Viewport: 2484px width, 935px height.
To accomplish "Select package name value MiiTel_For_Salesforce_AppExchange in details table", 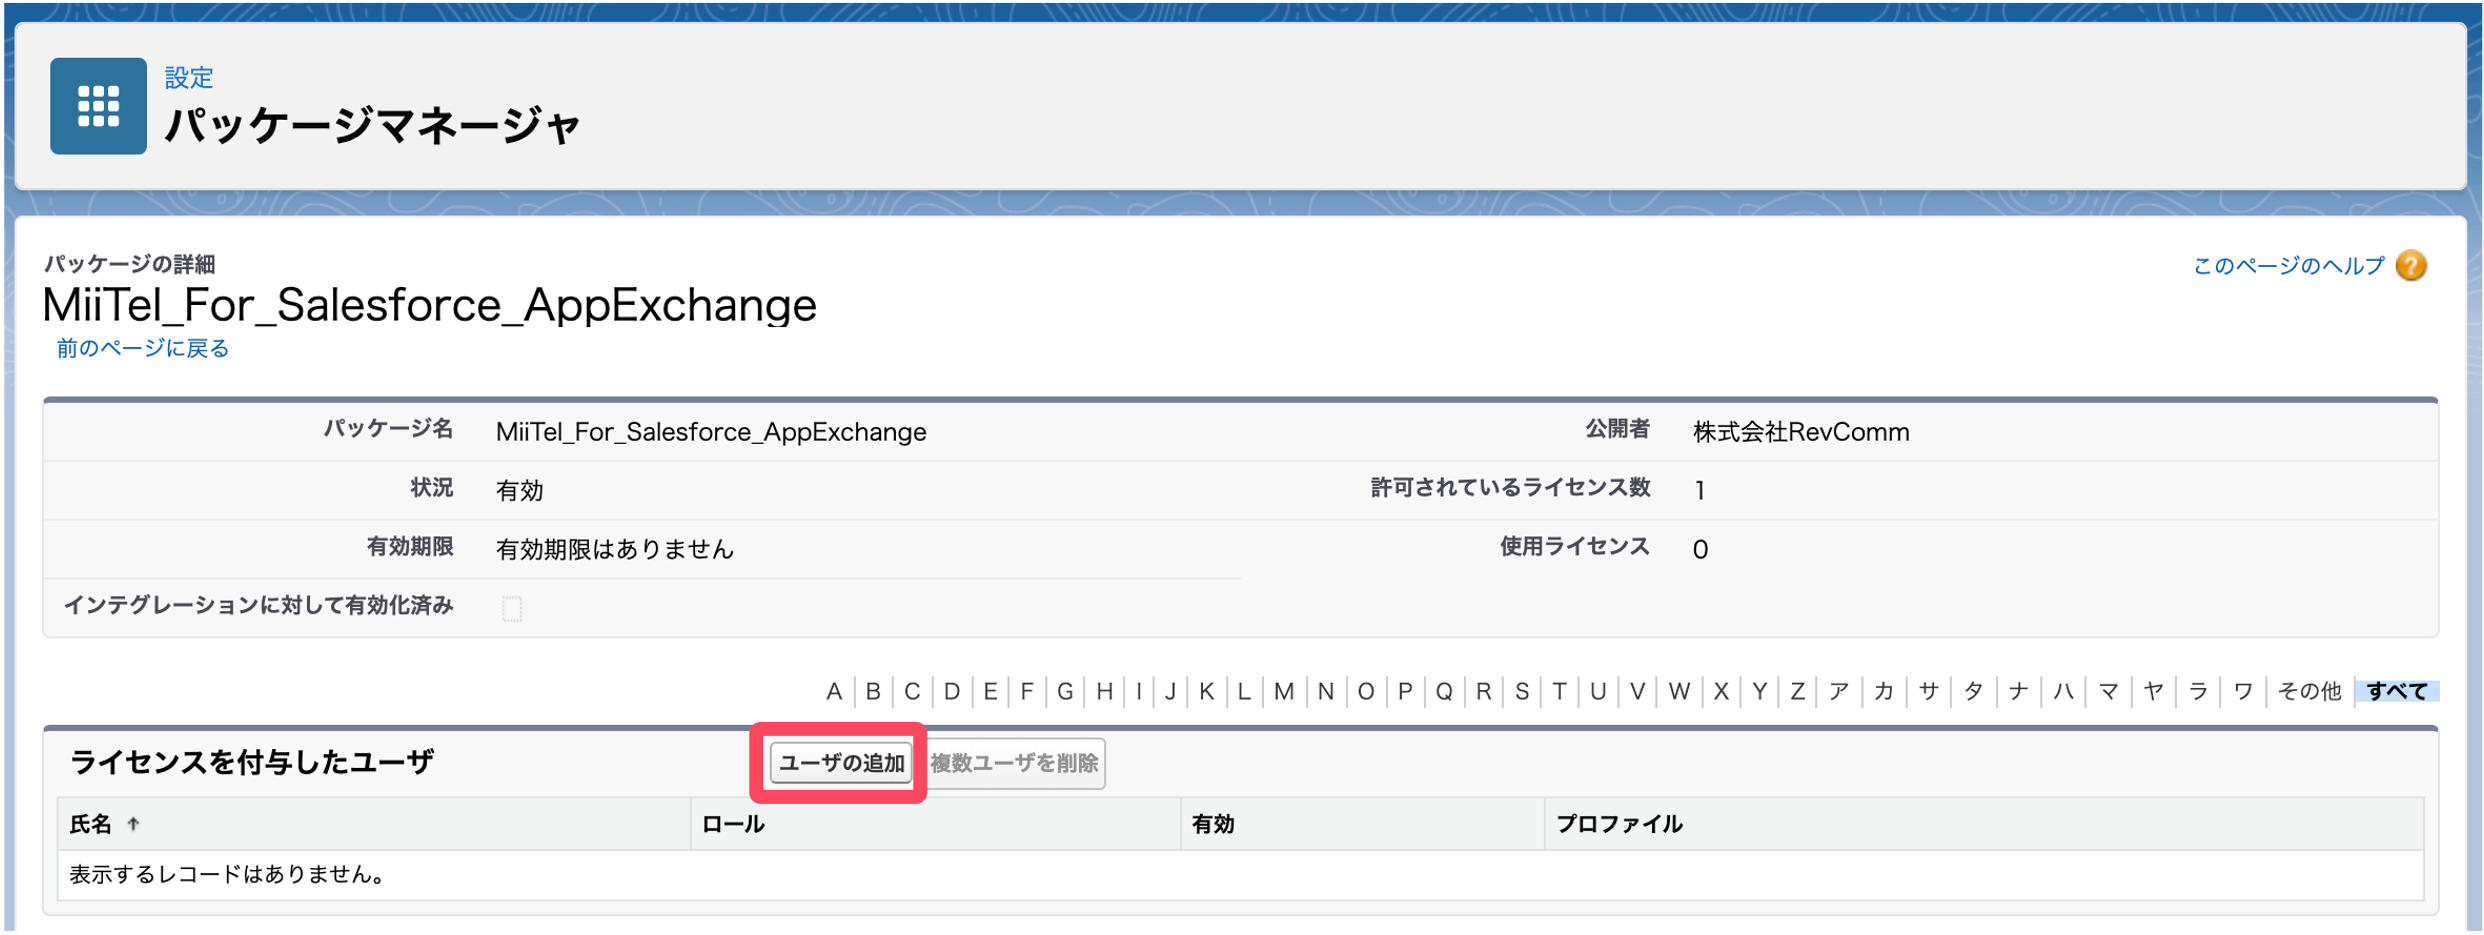I will pos(711,432).
